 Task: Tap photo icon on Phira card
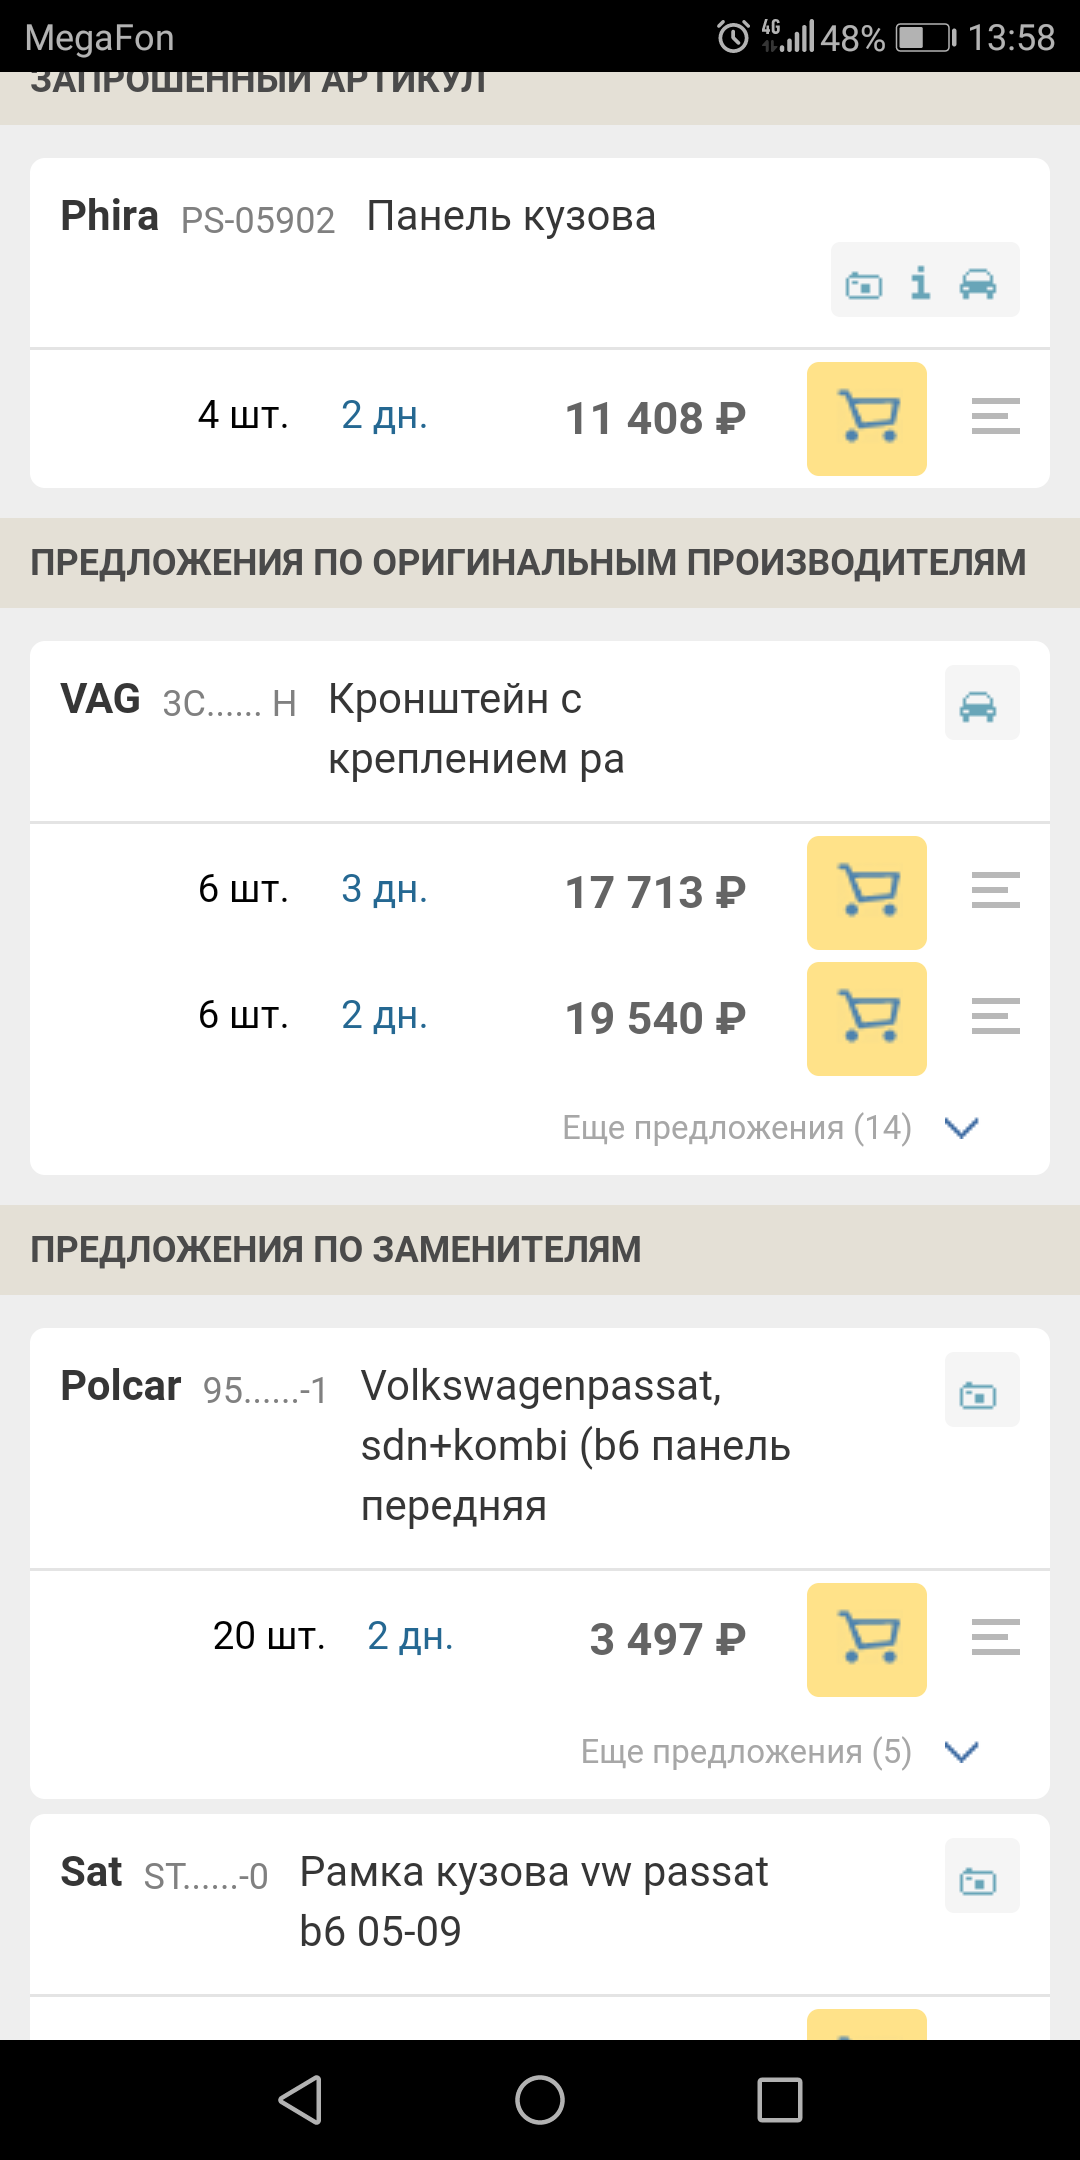pyautogui.click(x=864, y=285)
